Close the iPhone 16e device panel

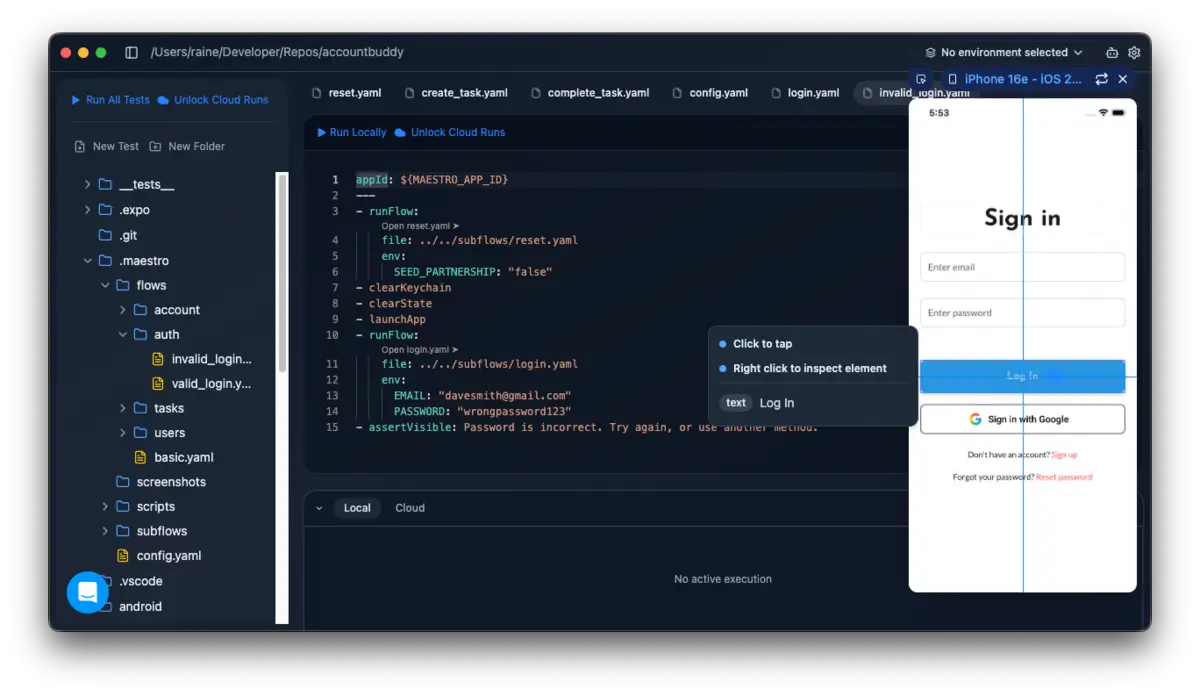(x=1123, y=79)
